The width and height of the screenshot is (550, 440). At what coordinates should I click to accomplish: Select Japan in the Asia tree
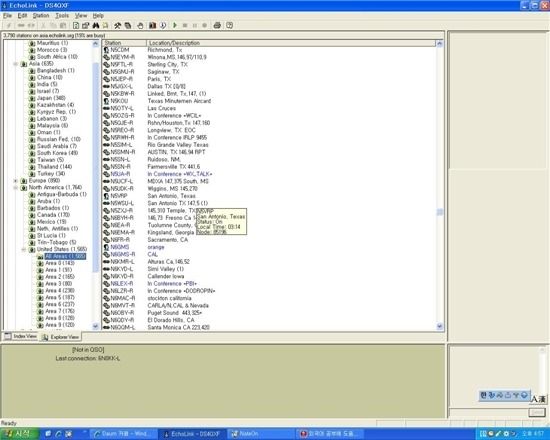coord(51,98)
